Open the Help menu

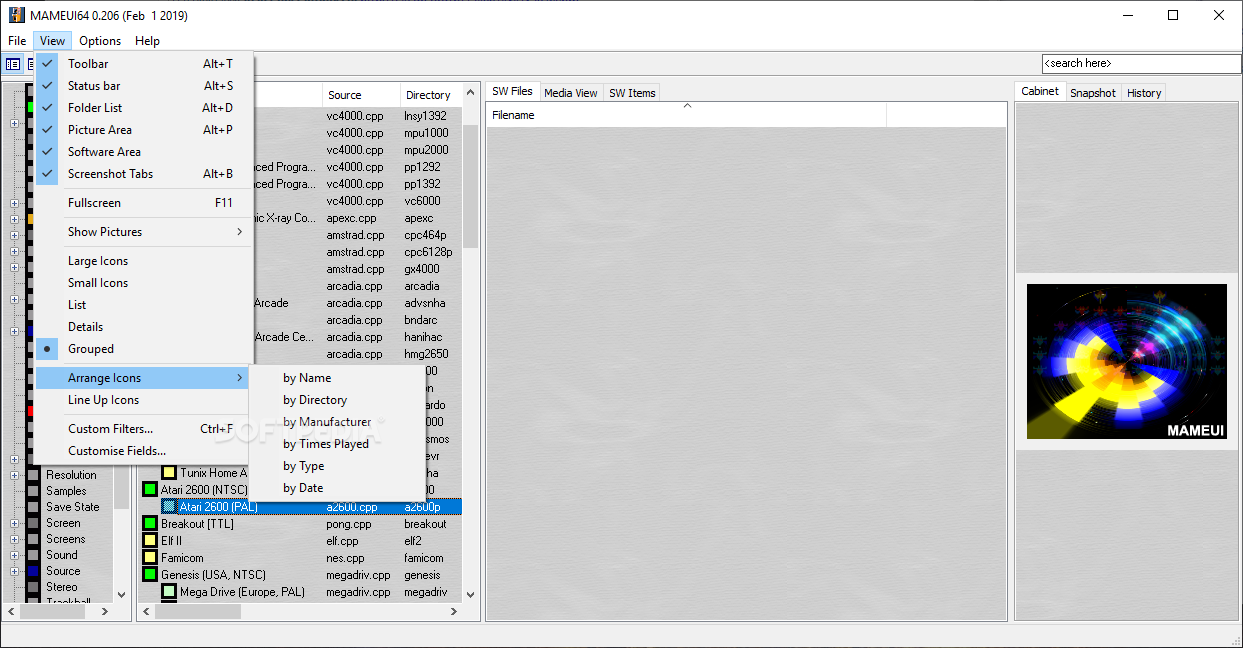[x=147, y=41]
